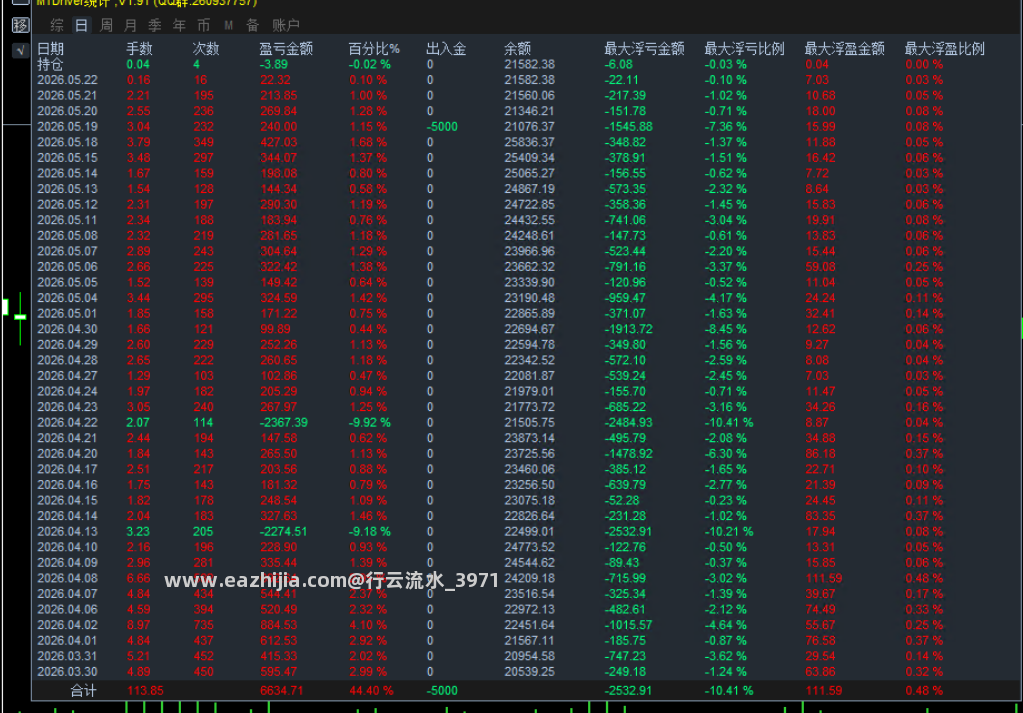This screenshot has width=1023, height=713.
Task: Click the profit amount 884.53
Action: point(279,625)
